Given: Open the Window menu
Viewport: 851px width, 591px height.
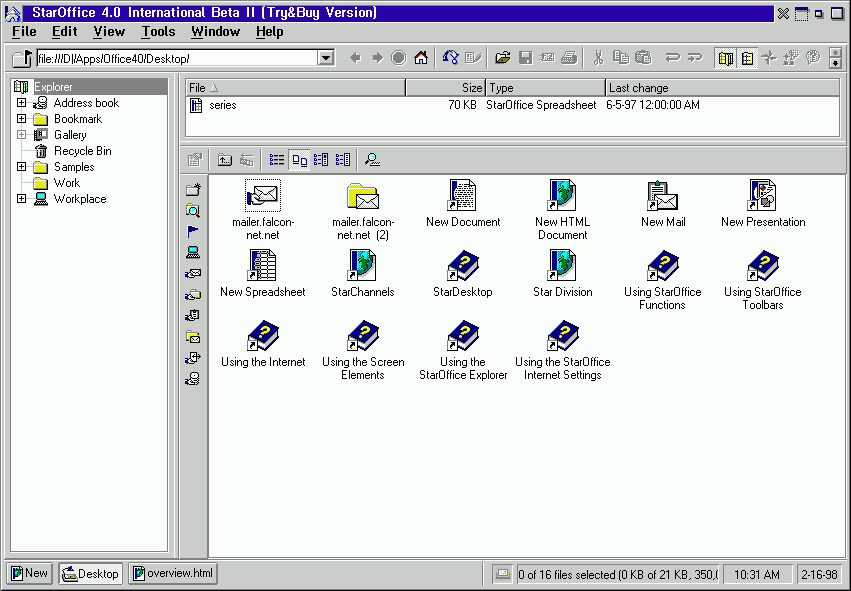Looking at the screenshot, I should 215,32.
